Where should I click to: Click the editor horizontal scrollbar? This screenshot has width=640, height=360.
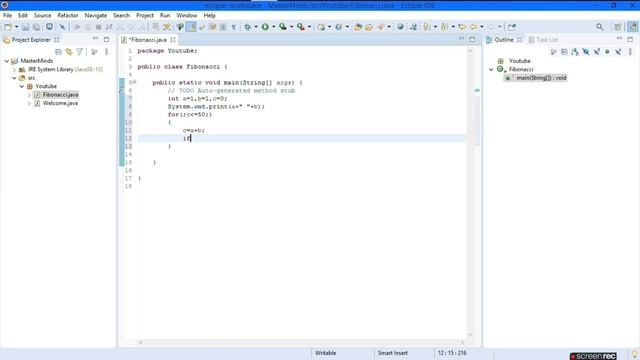301,342
